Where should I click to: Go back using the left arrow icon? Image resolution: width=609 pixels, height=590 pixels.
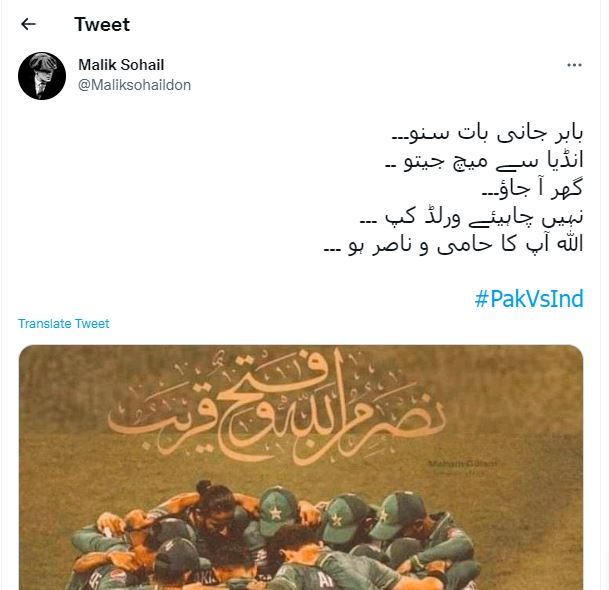[28, 24]
